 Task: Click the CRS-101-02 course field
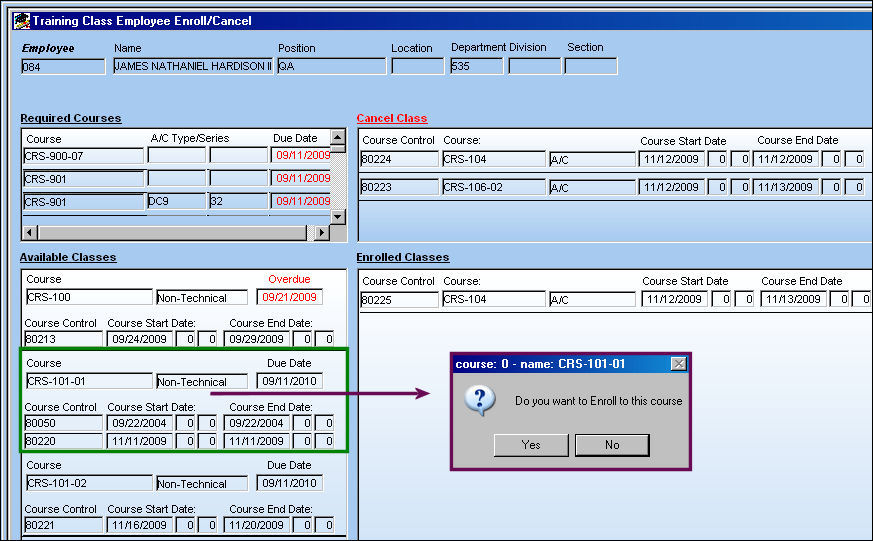(x=89, y=483)
